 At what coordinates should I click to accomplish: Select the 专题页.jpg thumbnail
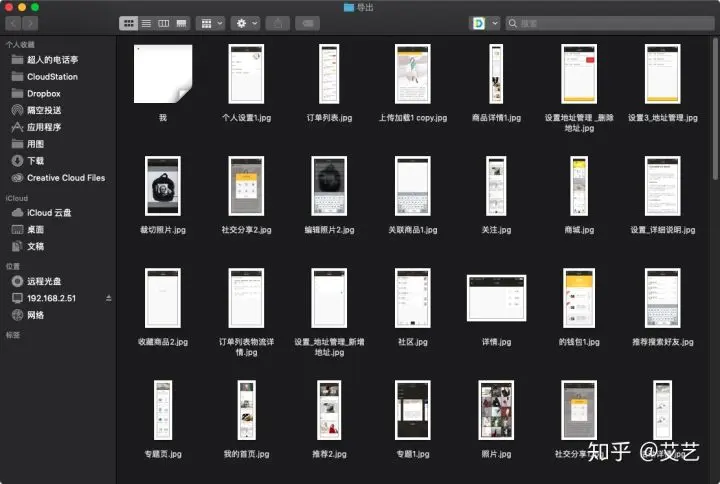tap(163, 410)
